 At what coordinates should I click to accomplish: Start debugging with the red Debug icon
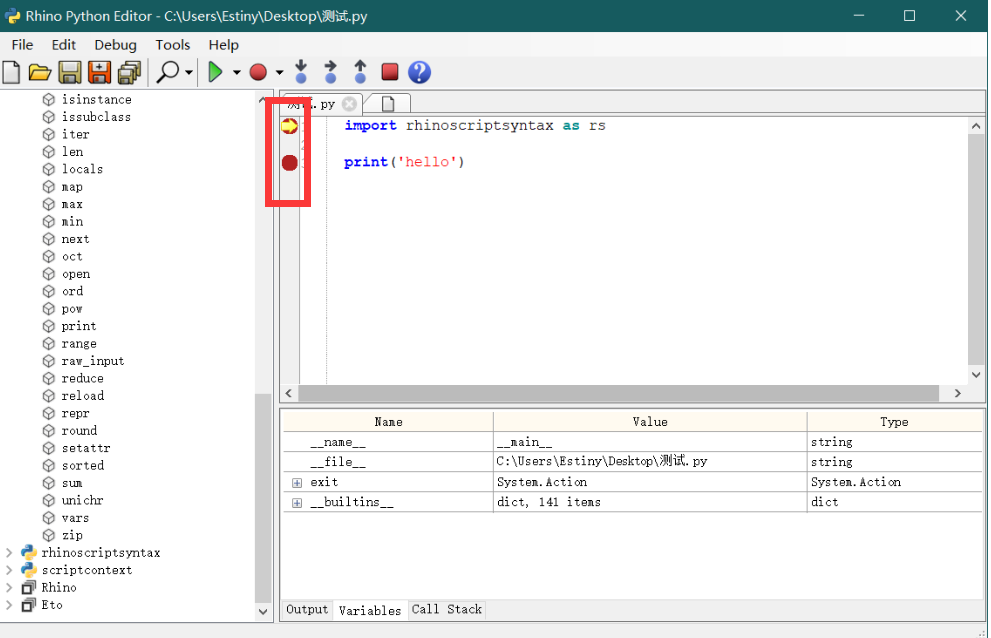coord(257,72)
